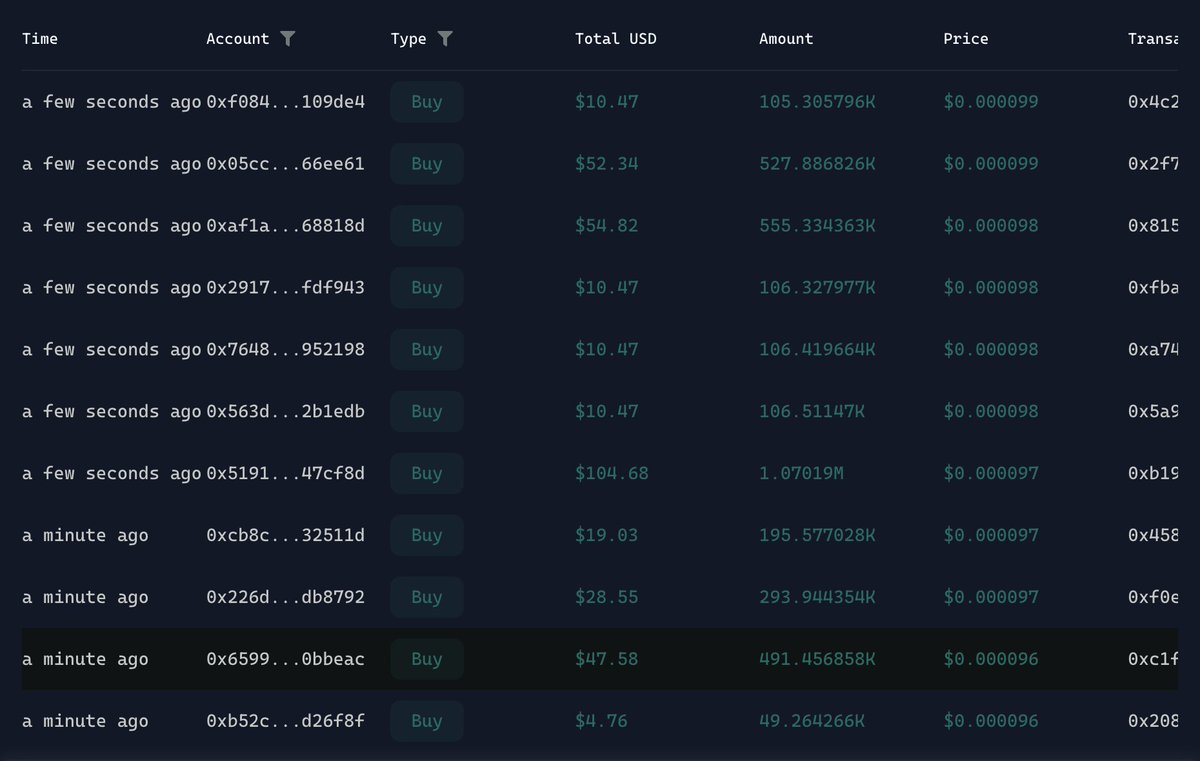Open account 0x6599...0bbeac
This screenshot has height=761, width=1200.
(286, 660)
